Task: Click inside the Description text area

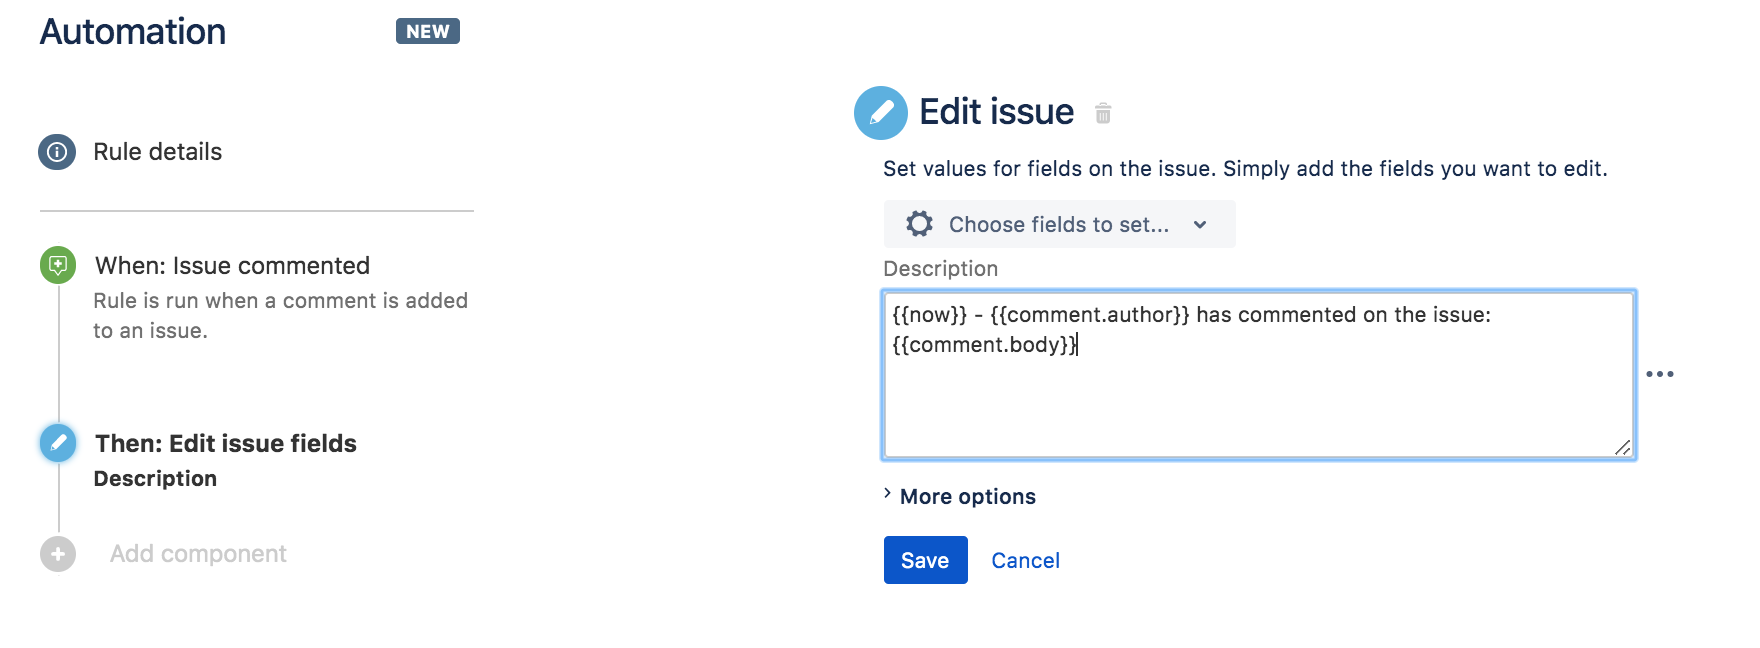Action: tap(1258, 375)
